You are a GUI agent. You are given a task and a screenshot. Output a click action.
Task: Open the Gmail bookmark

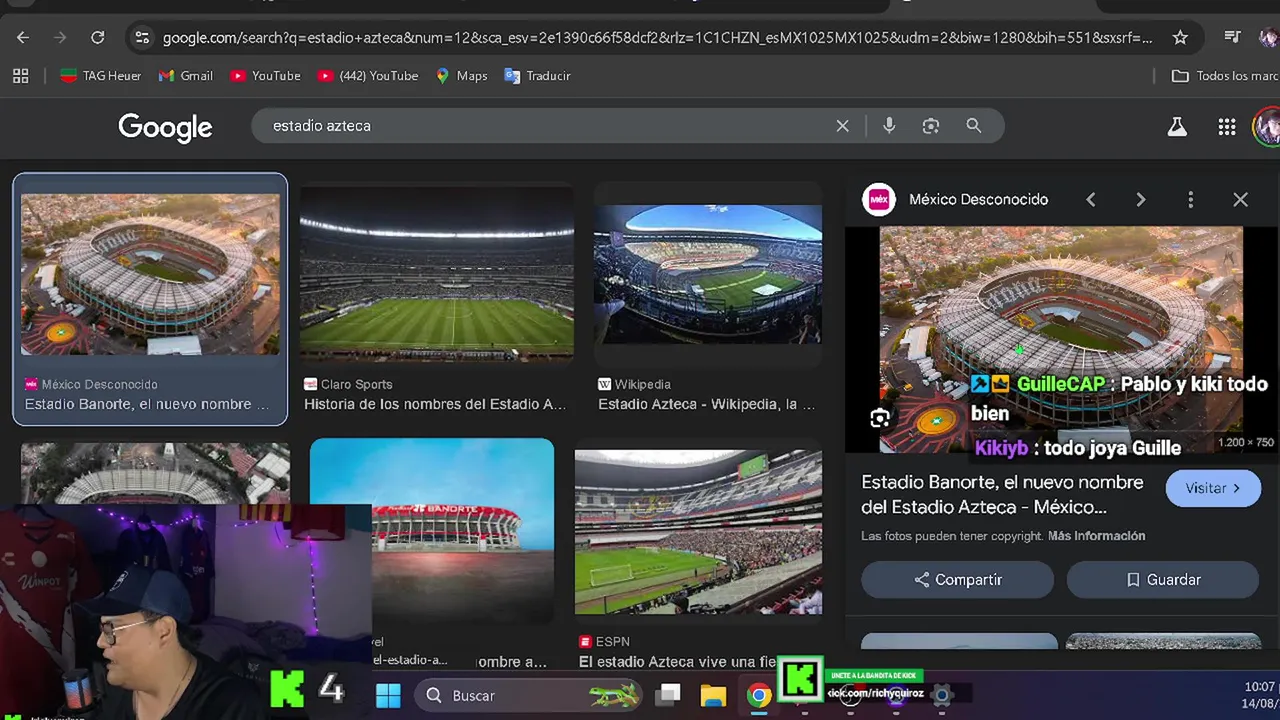tap(185, 76)
